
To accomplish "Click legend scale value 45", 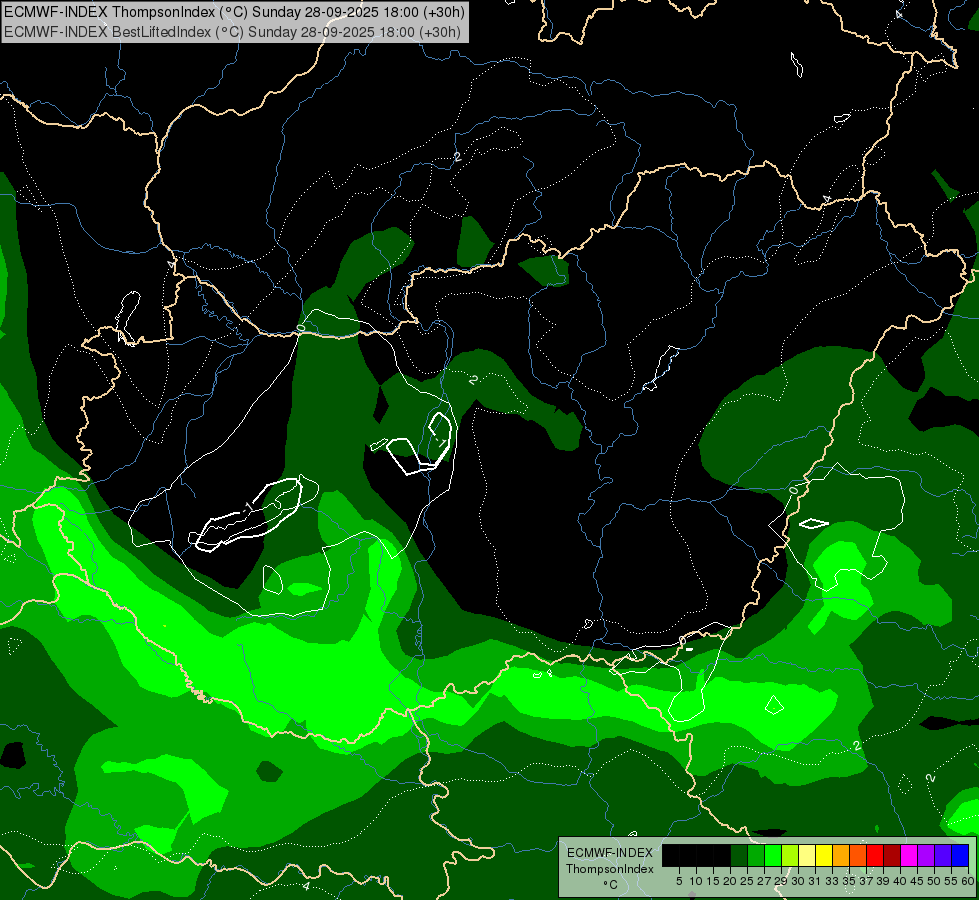I will click(917, 881).
